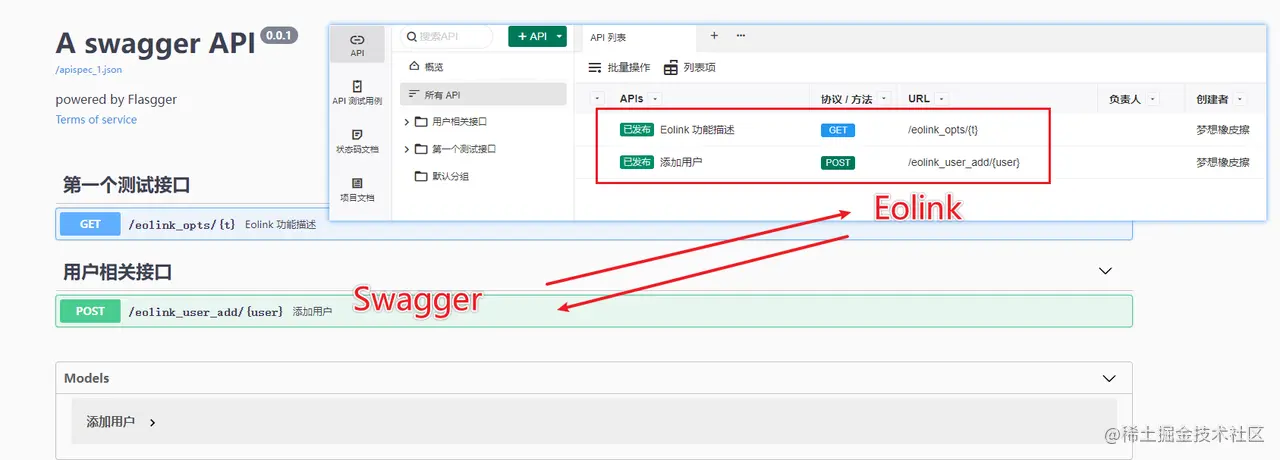
Task: Collapse the Models section chevron
Action: click(1108, 378)
